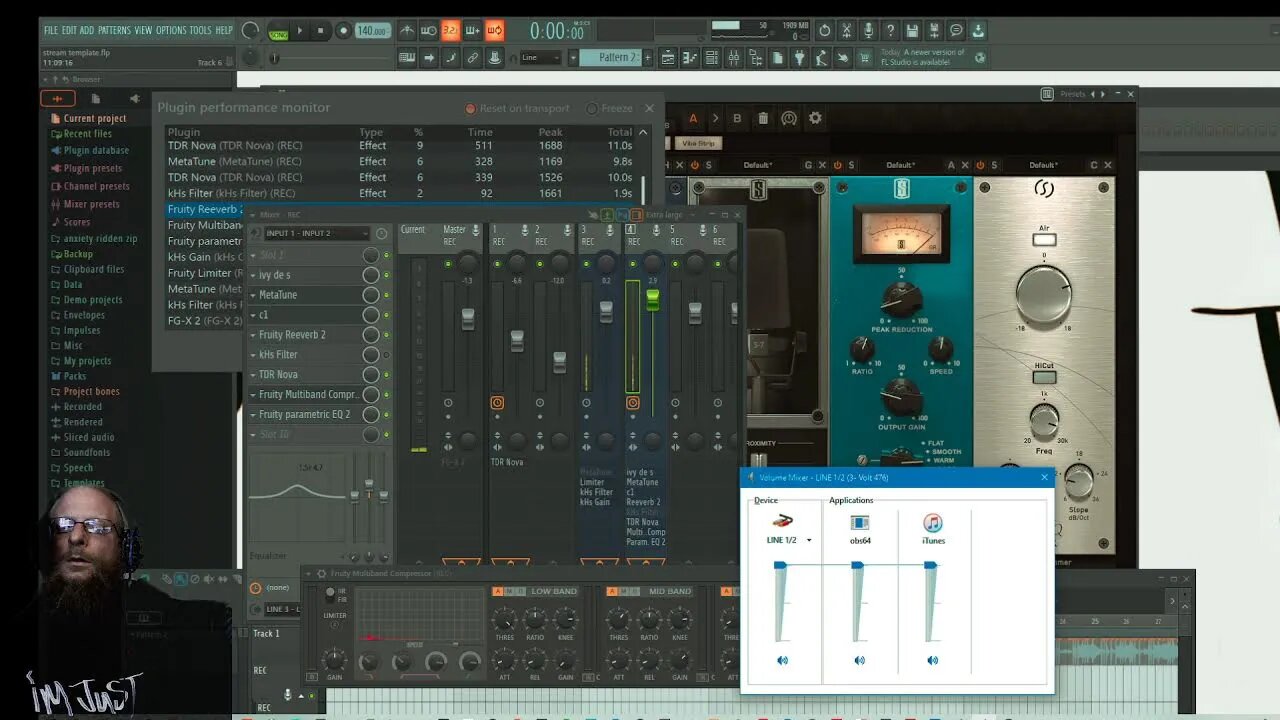Expand the Fruity parametric EQ 2 slot arrow

pos(254,415)
